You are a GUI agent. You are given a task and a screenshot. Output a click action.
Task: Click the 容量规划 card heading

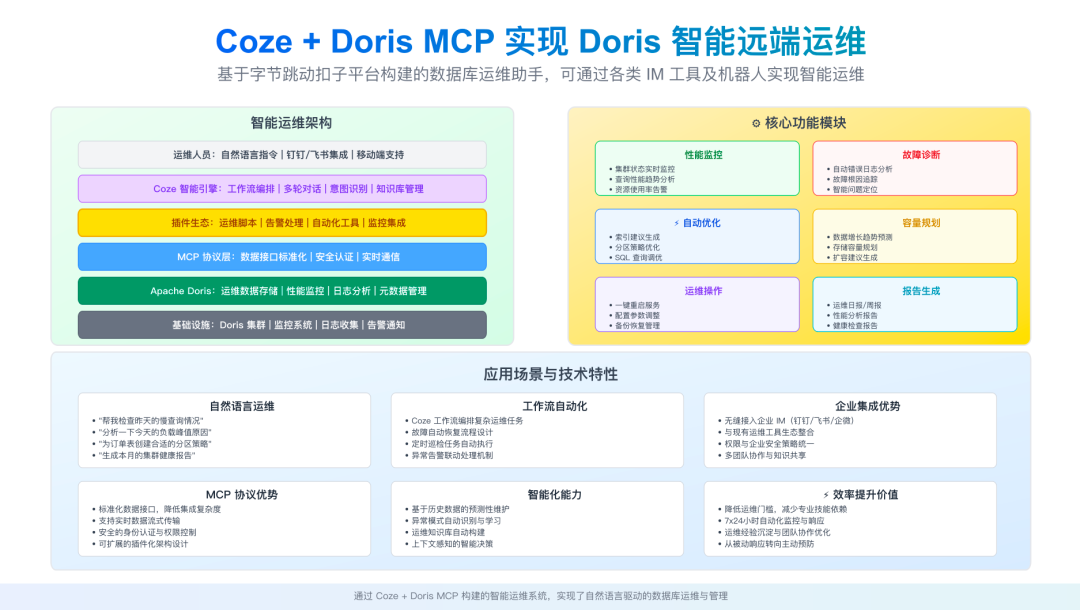click(921, 223)
